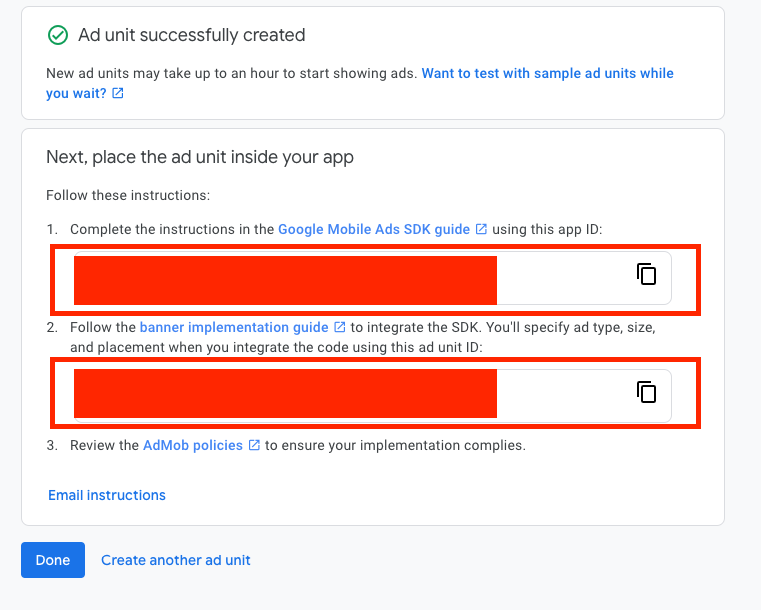Click Email instructions
Screen dimensions: 761x610
pyautogui.click(x=107, y=495)
